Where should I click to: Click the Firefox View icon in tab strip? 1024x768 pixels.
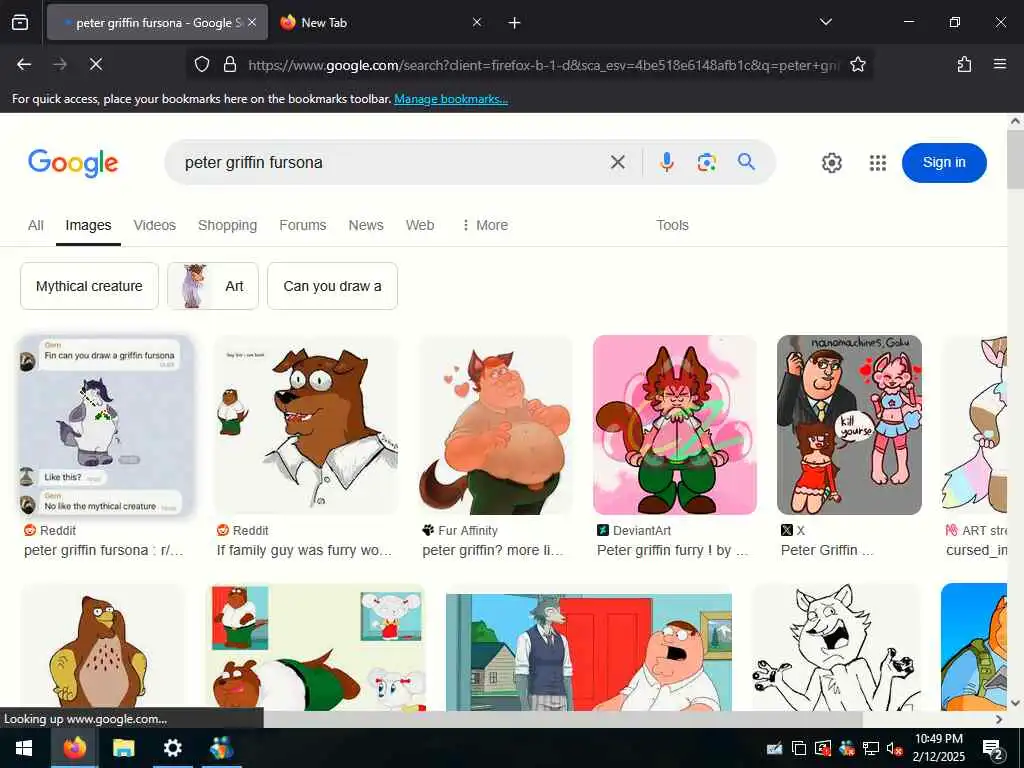[x=20, y=22]
